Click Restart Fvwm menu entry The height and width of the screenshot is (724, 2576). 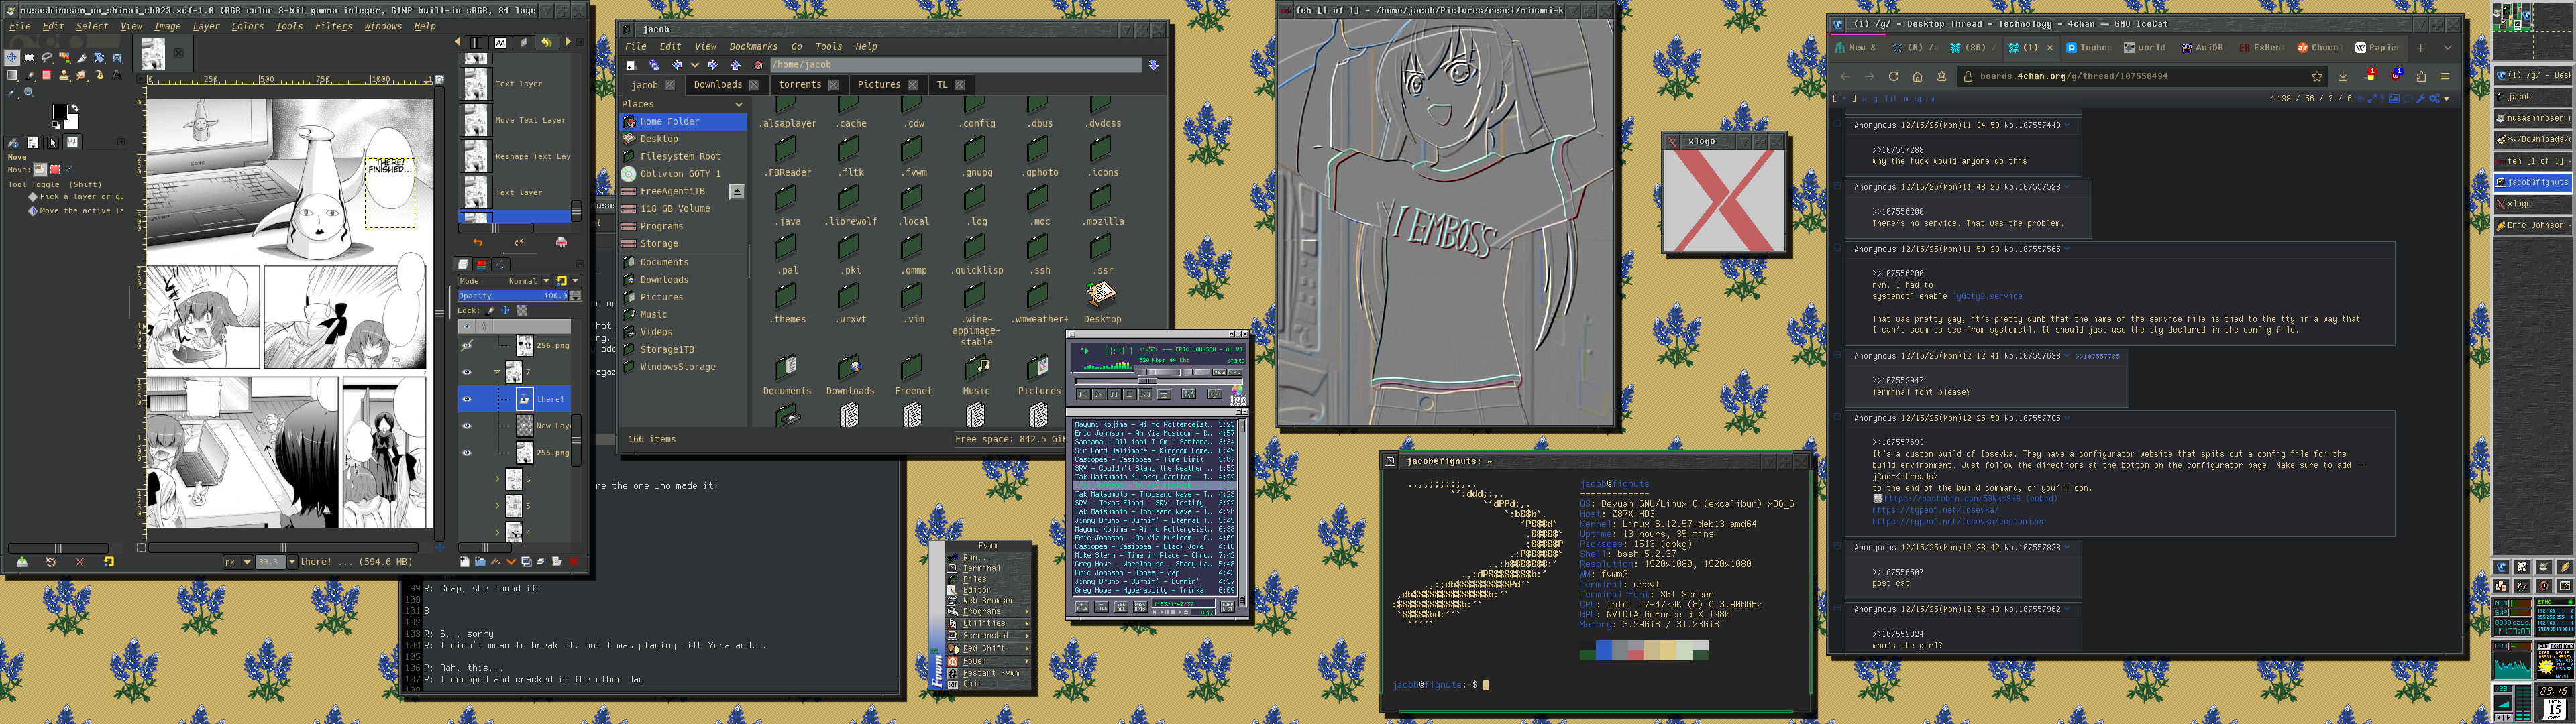click(x=990, y=673)
